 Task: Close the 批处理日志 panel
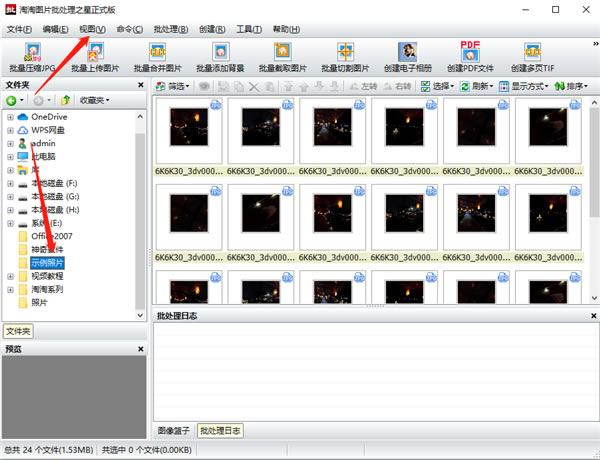pyautogui.click(x=593, y=316)
